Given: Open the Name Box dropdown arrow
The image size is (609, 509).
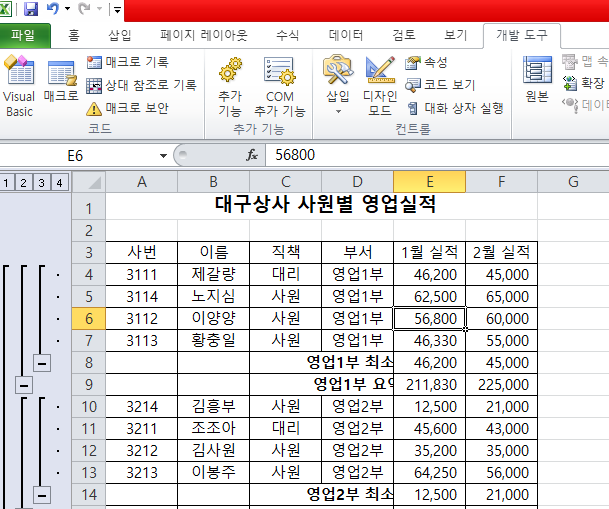Looking at the screenshot, I should [x=163, y=156].
